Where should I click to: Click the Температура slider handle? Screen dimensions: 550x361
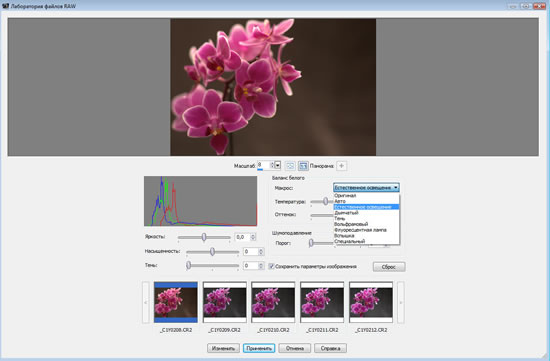(x=326, y=201)
